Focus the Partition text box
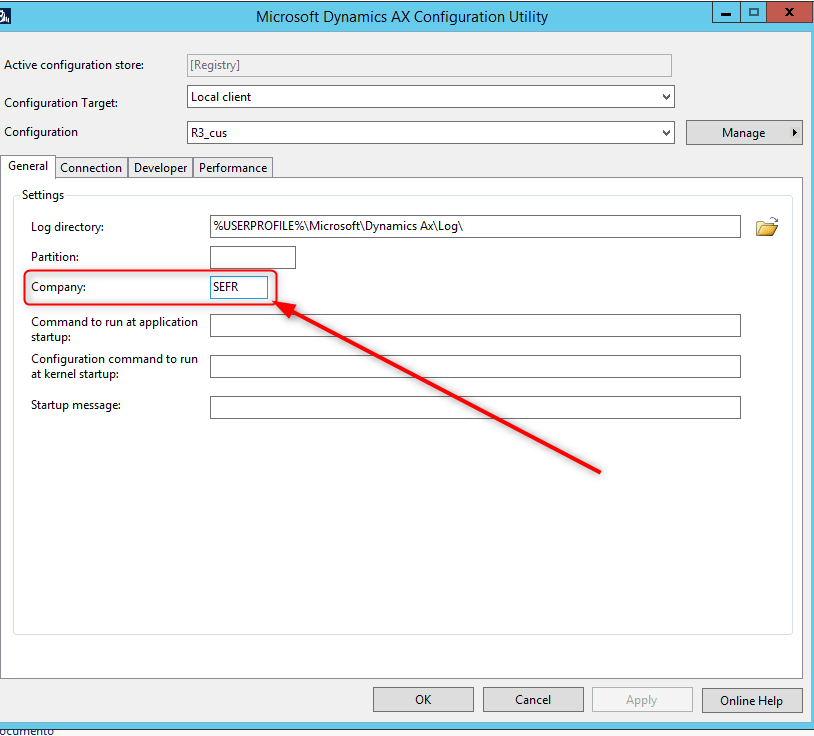 click(252, 257)
